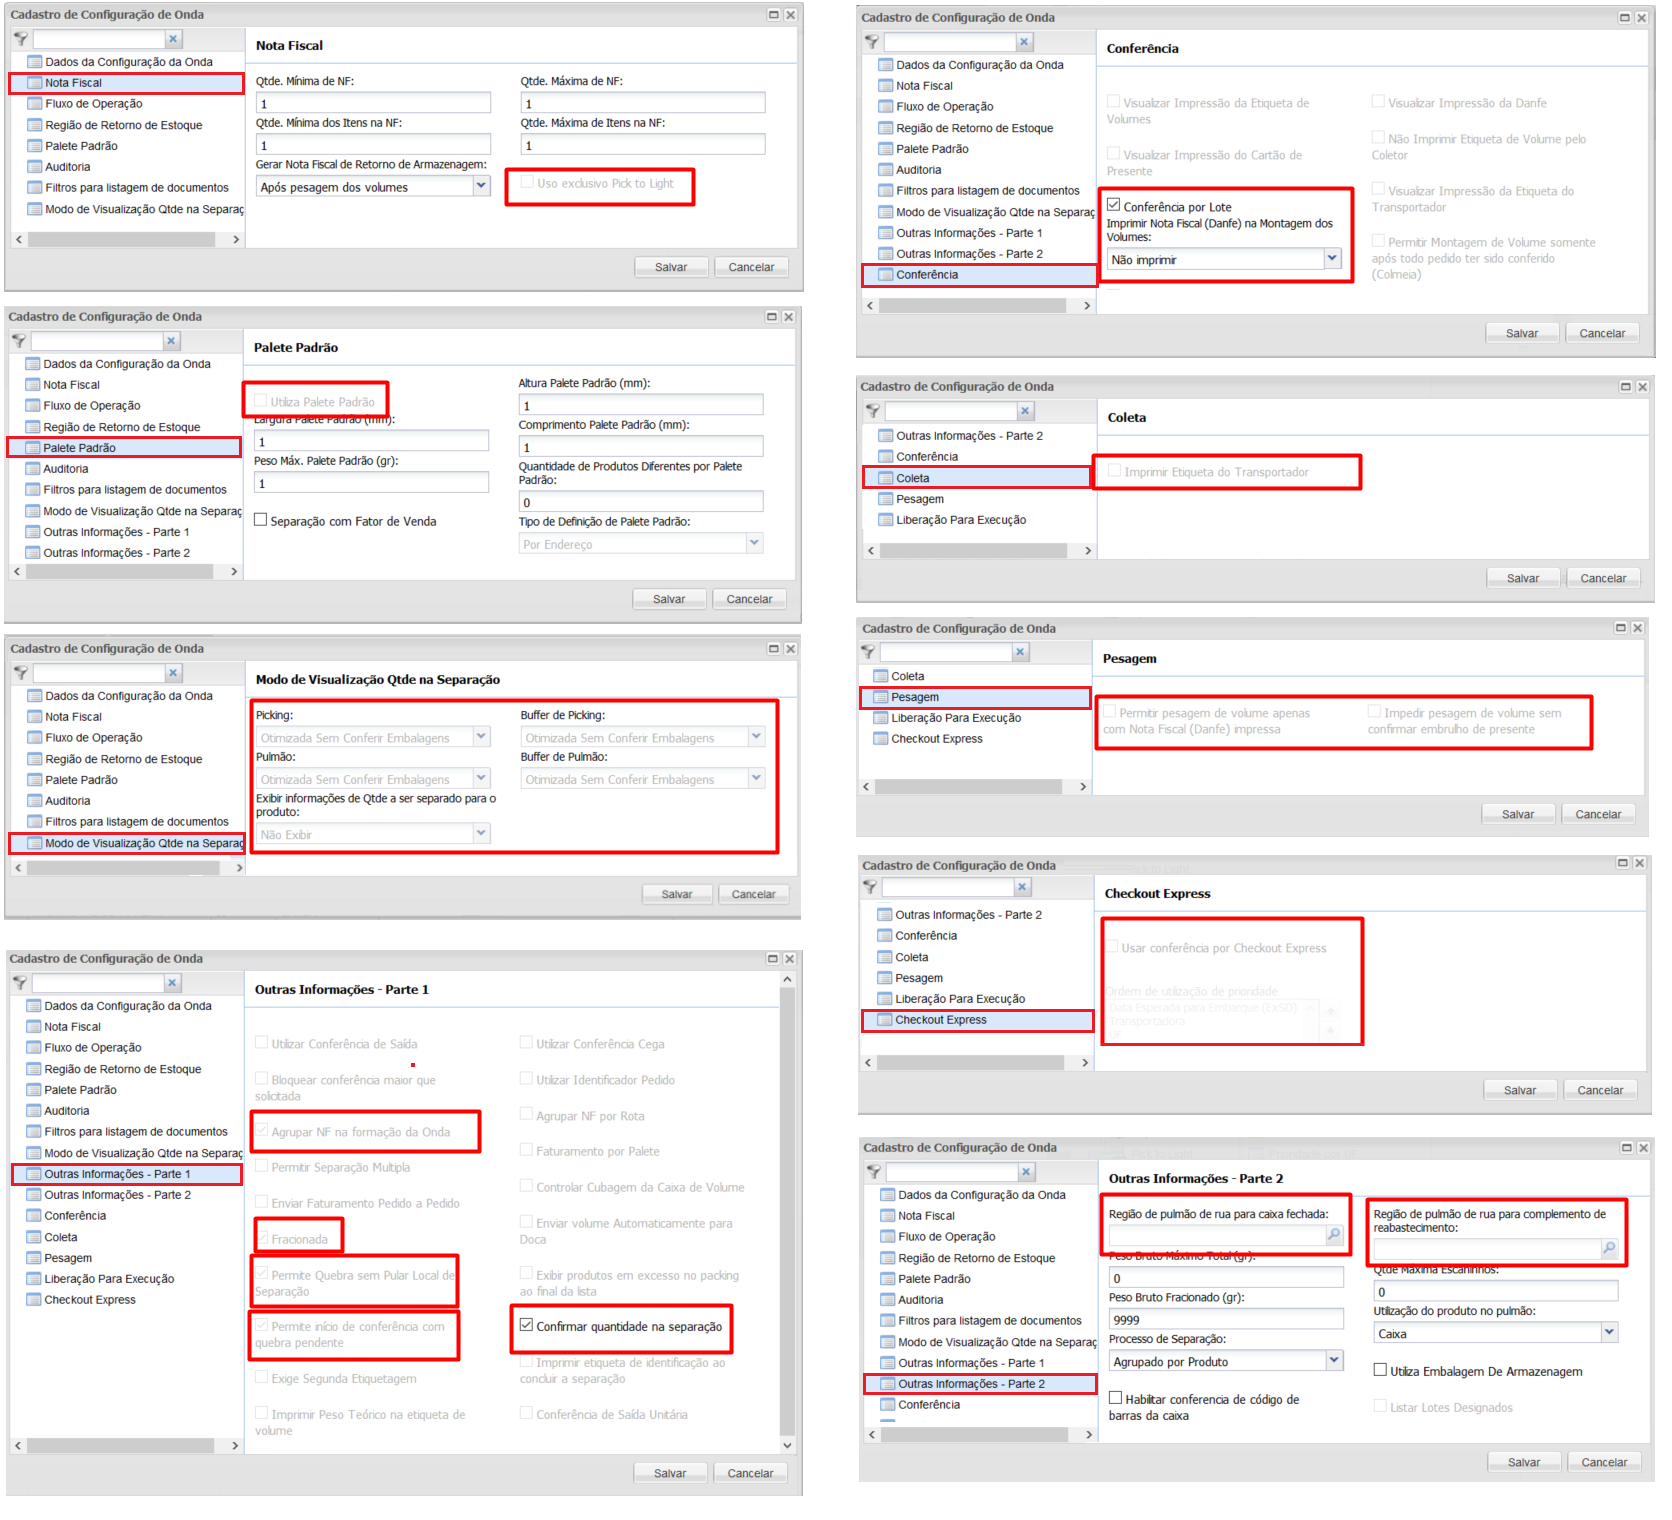
Task: Click the funnel icon in the Modo de Visualização window
Action: point(21,673)
